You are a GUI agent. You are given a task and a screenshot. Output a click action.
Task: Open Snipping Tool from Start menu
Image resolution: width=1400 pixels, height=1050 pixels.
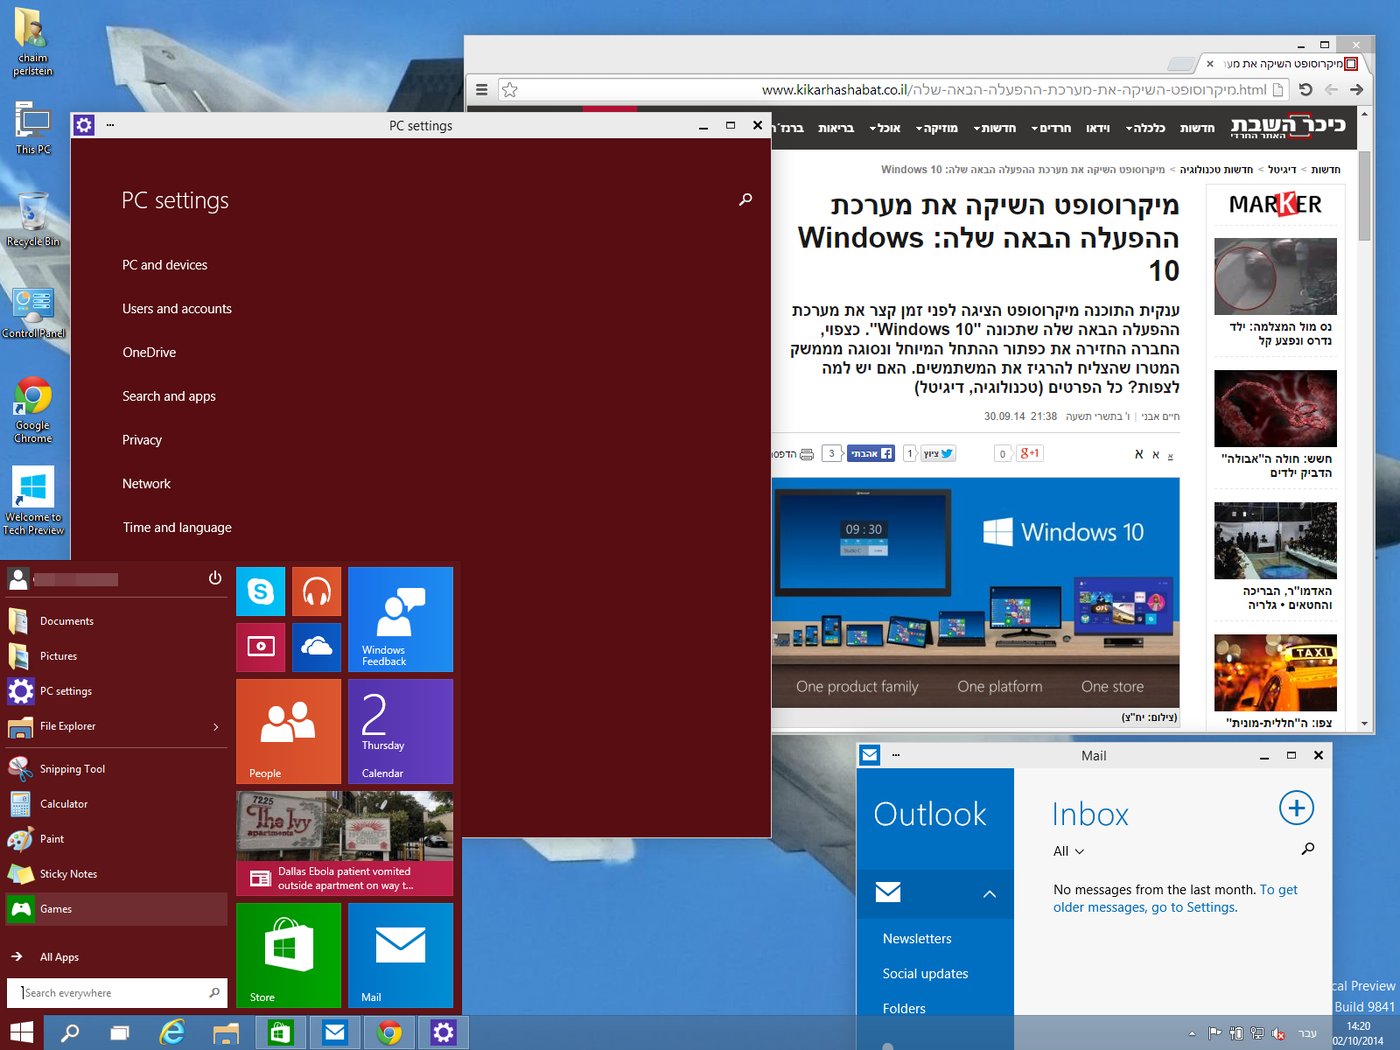(x=116, y=769)
